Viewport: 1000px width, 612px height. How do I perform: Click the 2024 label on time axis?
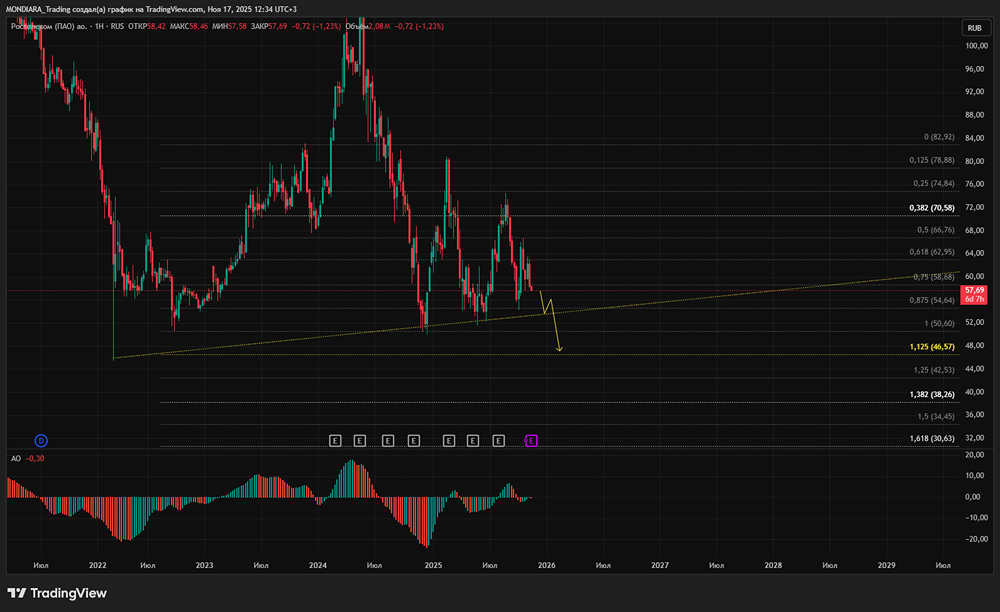click(x=318, y=565)
